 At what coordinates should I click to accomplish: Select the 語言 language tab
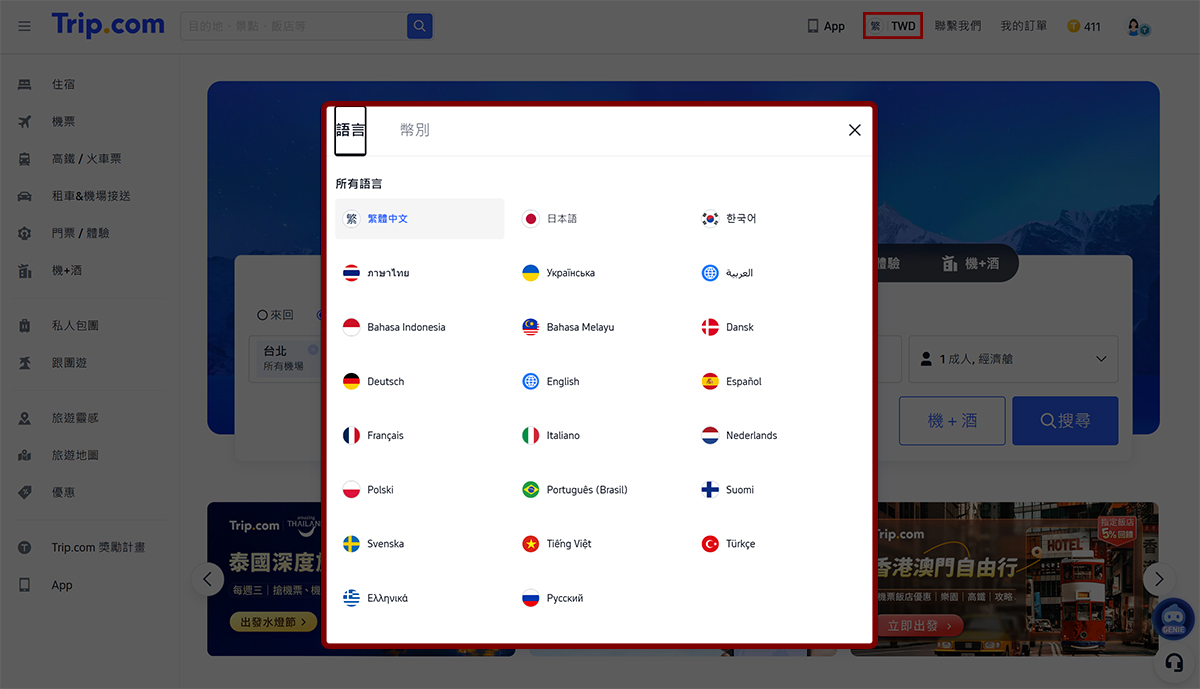[x=350, y=130]
